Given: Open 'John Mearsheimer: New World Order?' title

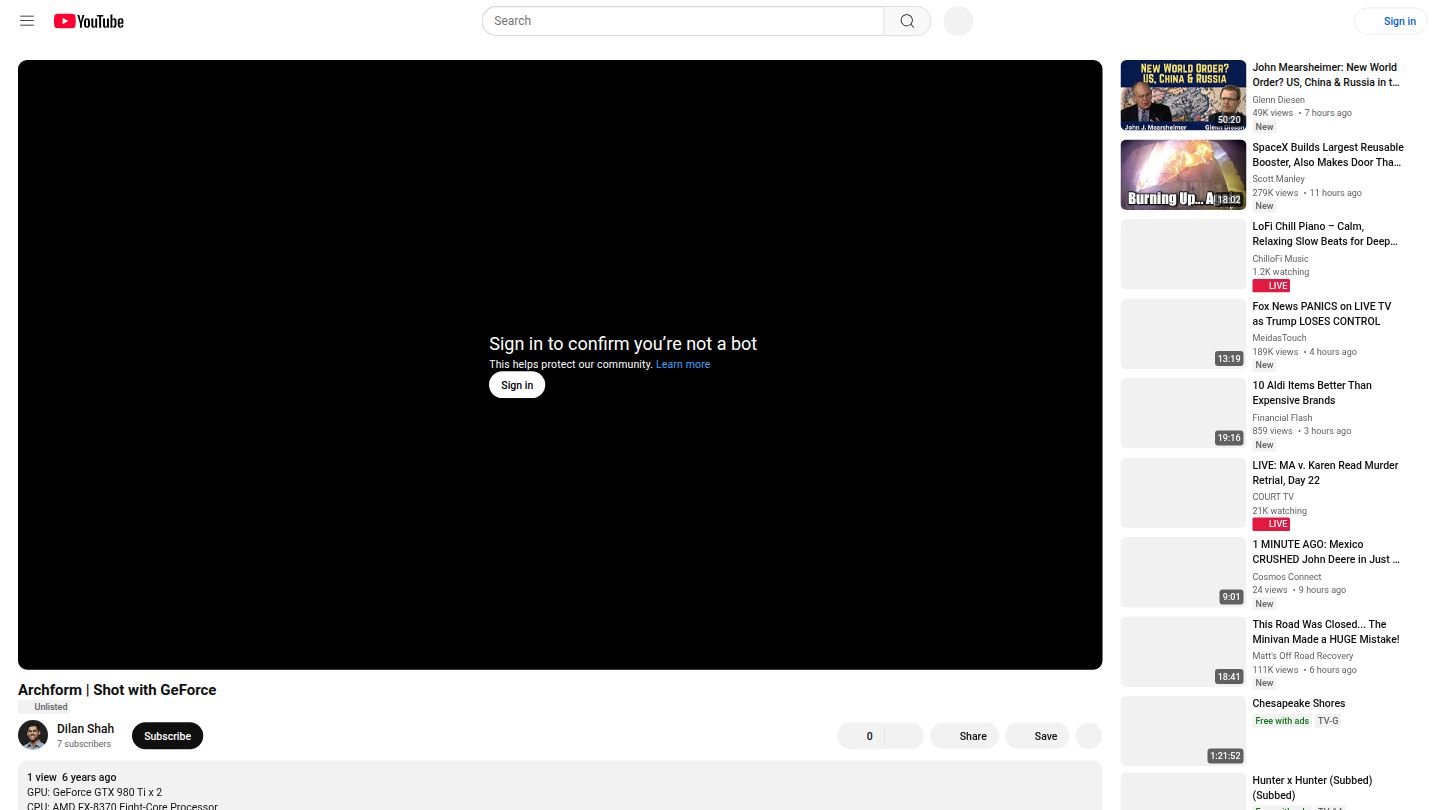Looking at the screenshot, I should [x=1325, y=75].
